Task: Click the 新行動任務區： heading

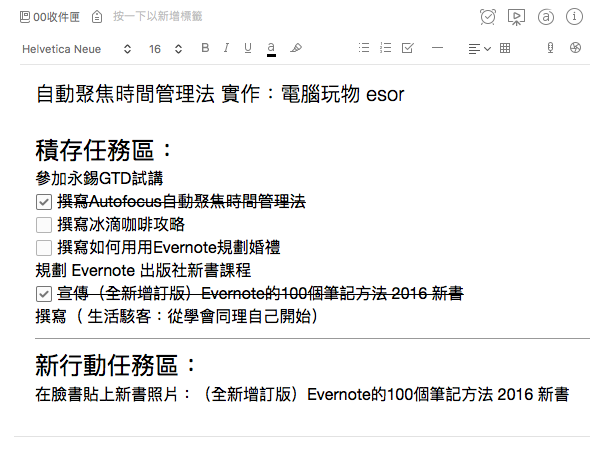Action: pyautogui.click(x=116, y=365)
